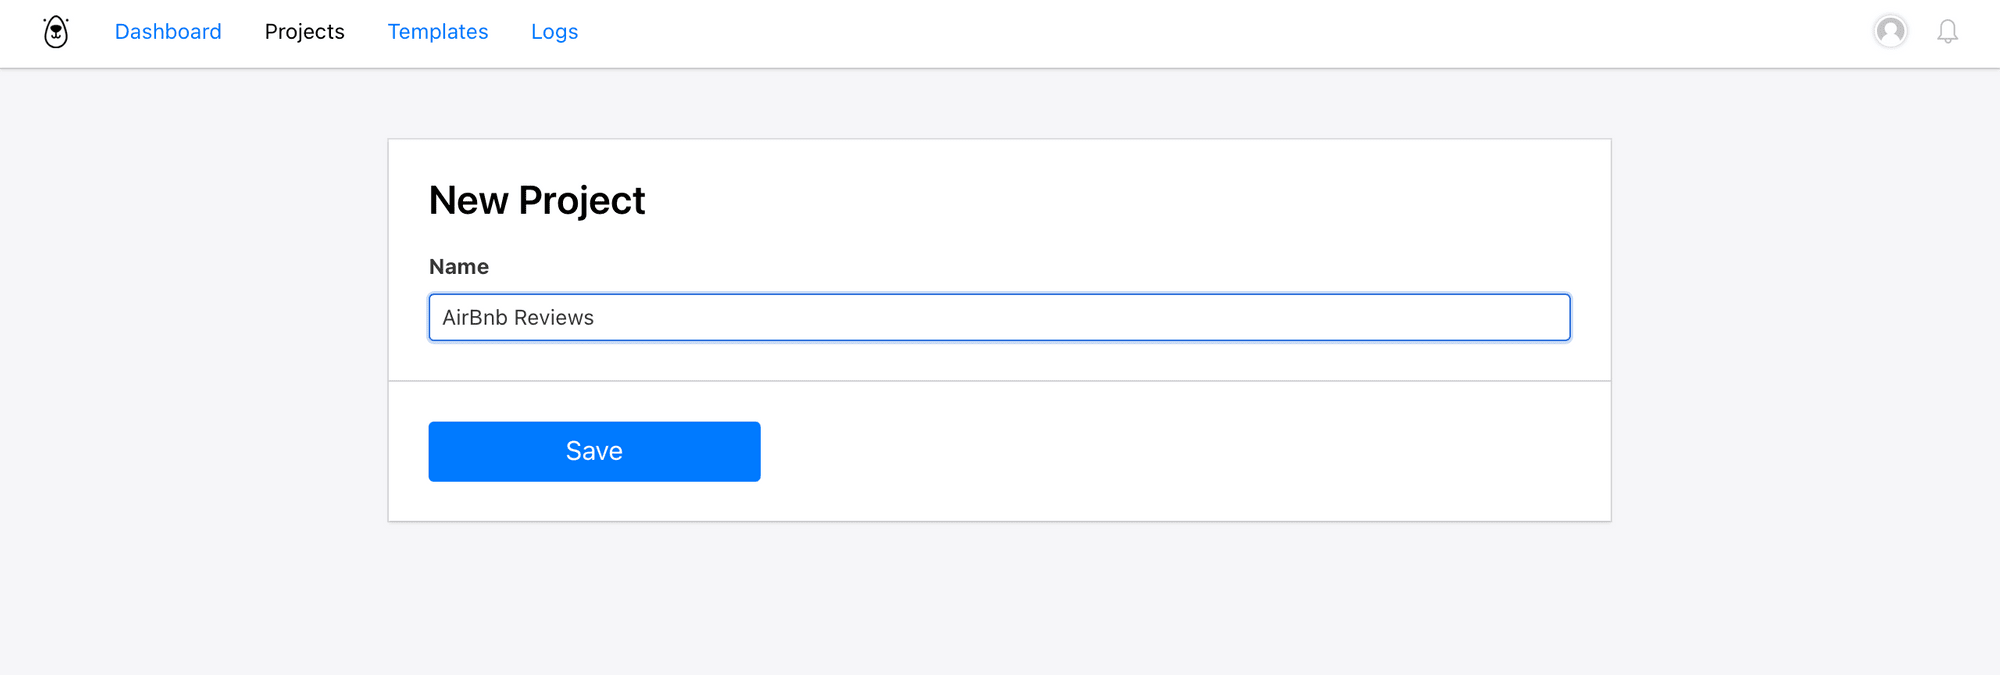Click the blue Save button

pyautogui.click(x=594, y=451)
